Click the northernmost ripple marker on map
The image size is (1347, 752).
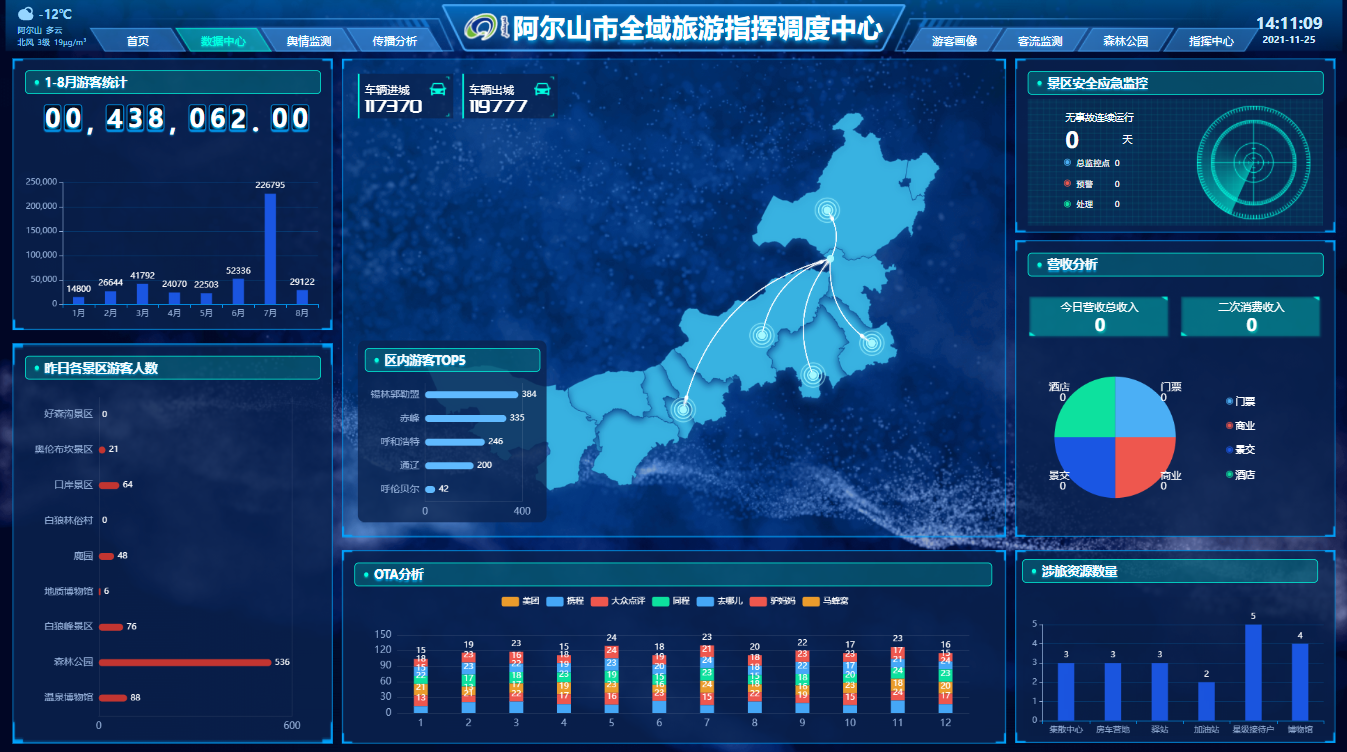(x=827, y=210)
